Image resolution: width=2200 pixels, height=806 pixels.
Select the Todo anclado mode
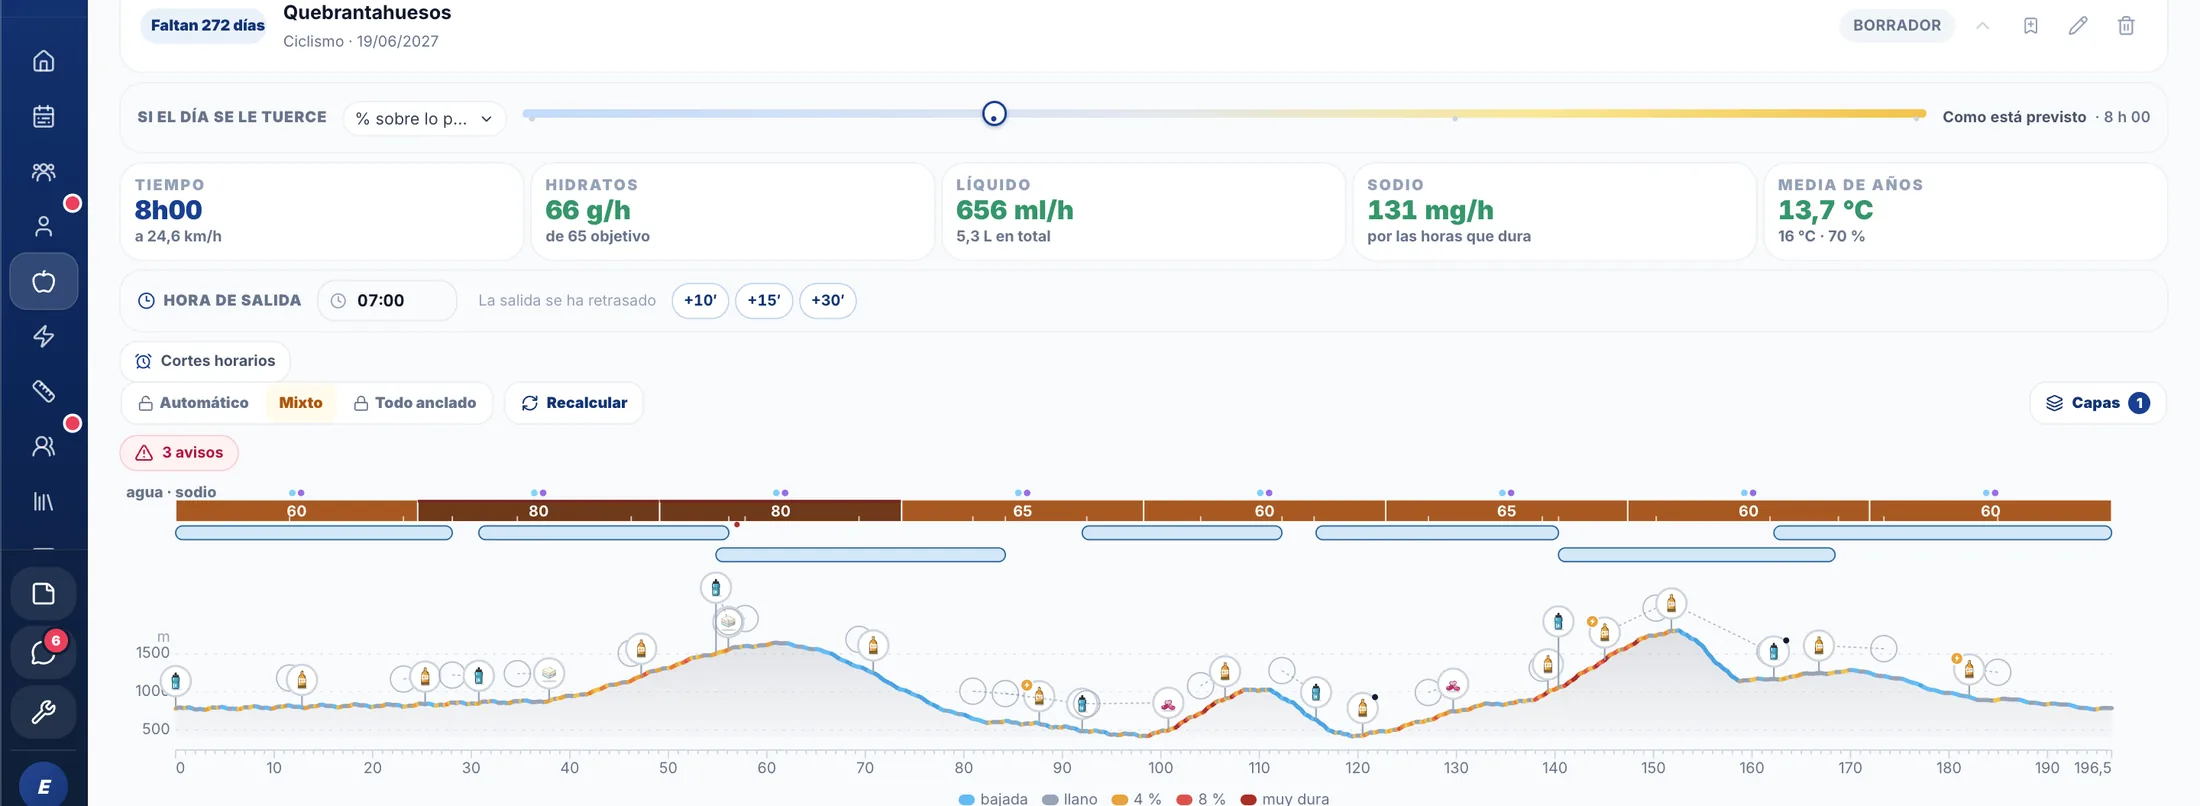pyautogui.click(x=415, y=403)
